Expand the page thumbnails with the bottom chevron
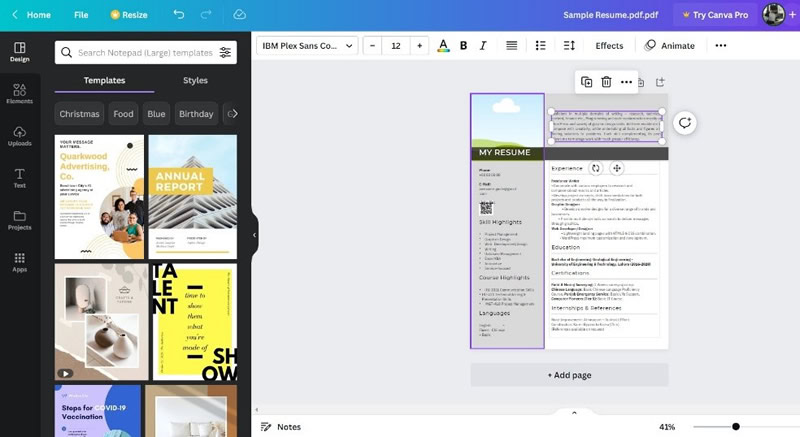The width and height of the screenshot is (800, 437). point(574,413)
